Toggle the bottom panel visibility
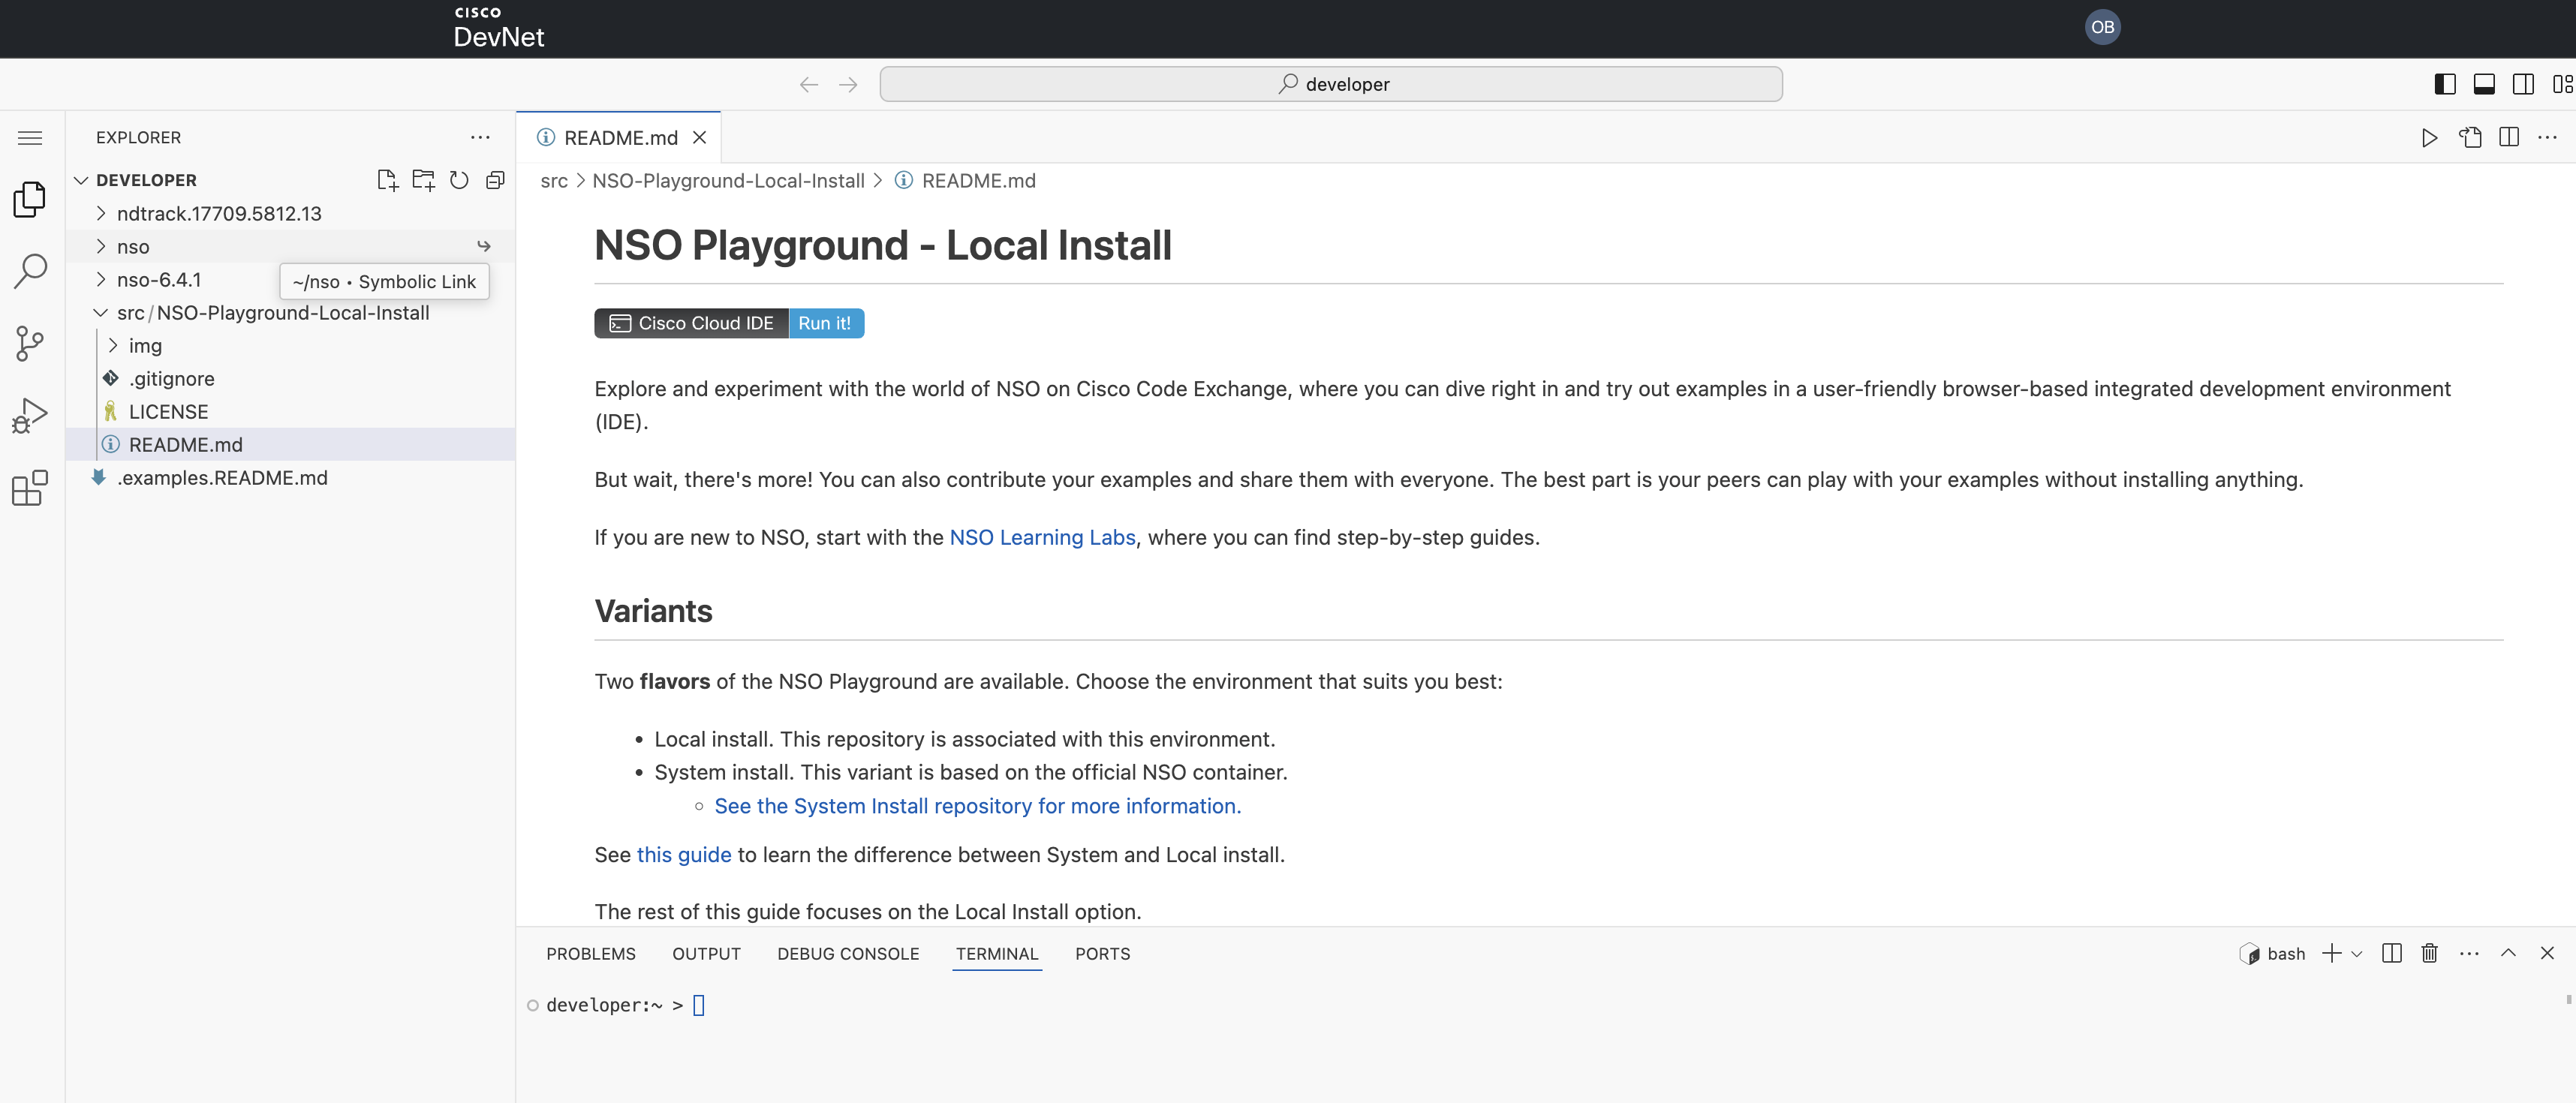Screen dimensions: 2576x1103 (2484, 84)
